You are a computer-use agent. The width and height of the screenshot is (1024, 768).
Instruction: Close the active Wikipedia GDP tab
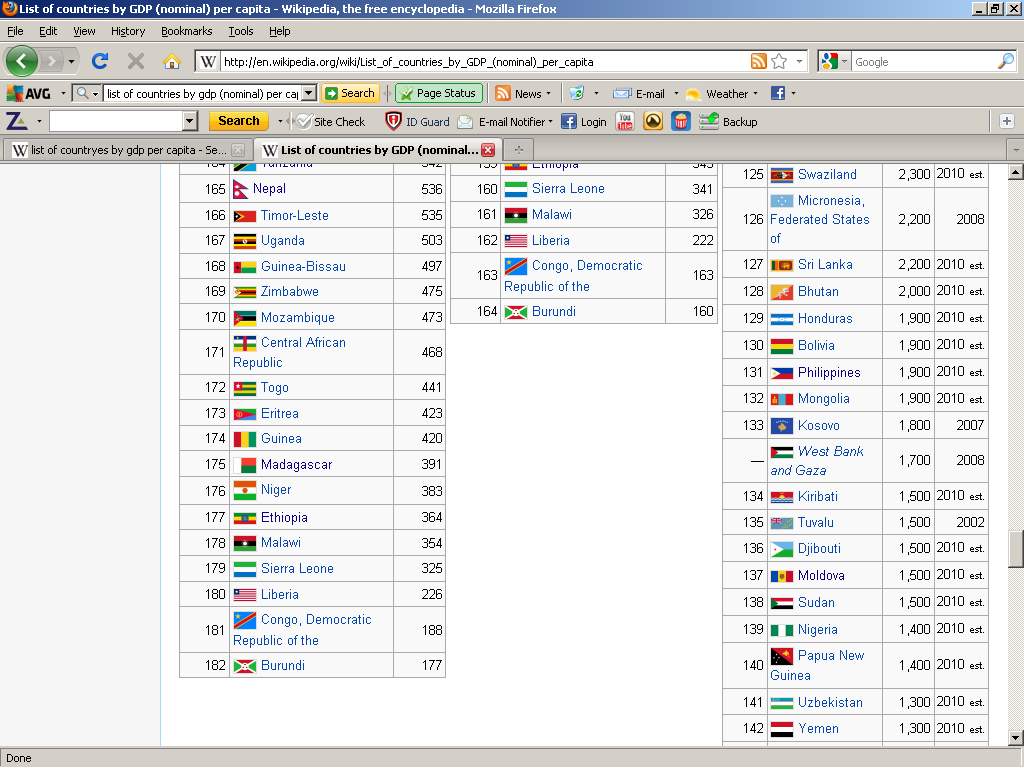488,150
